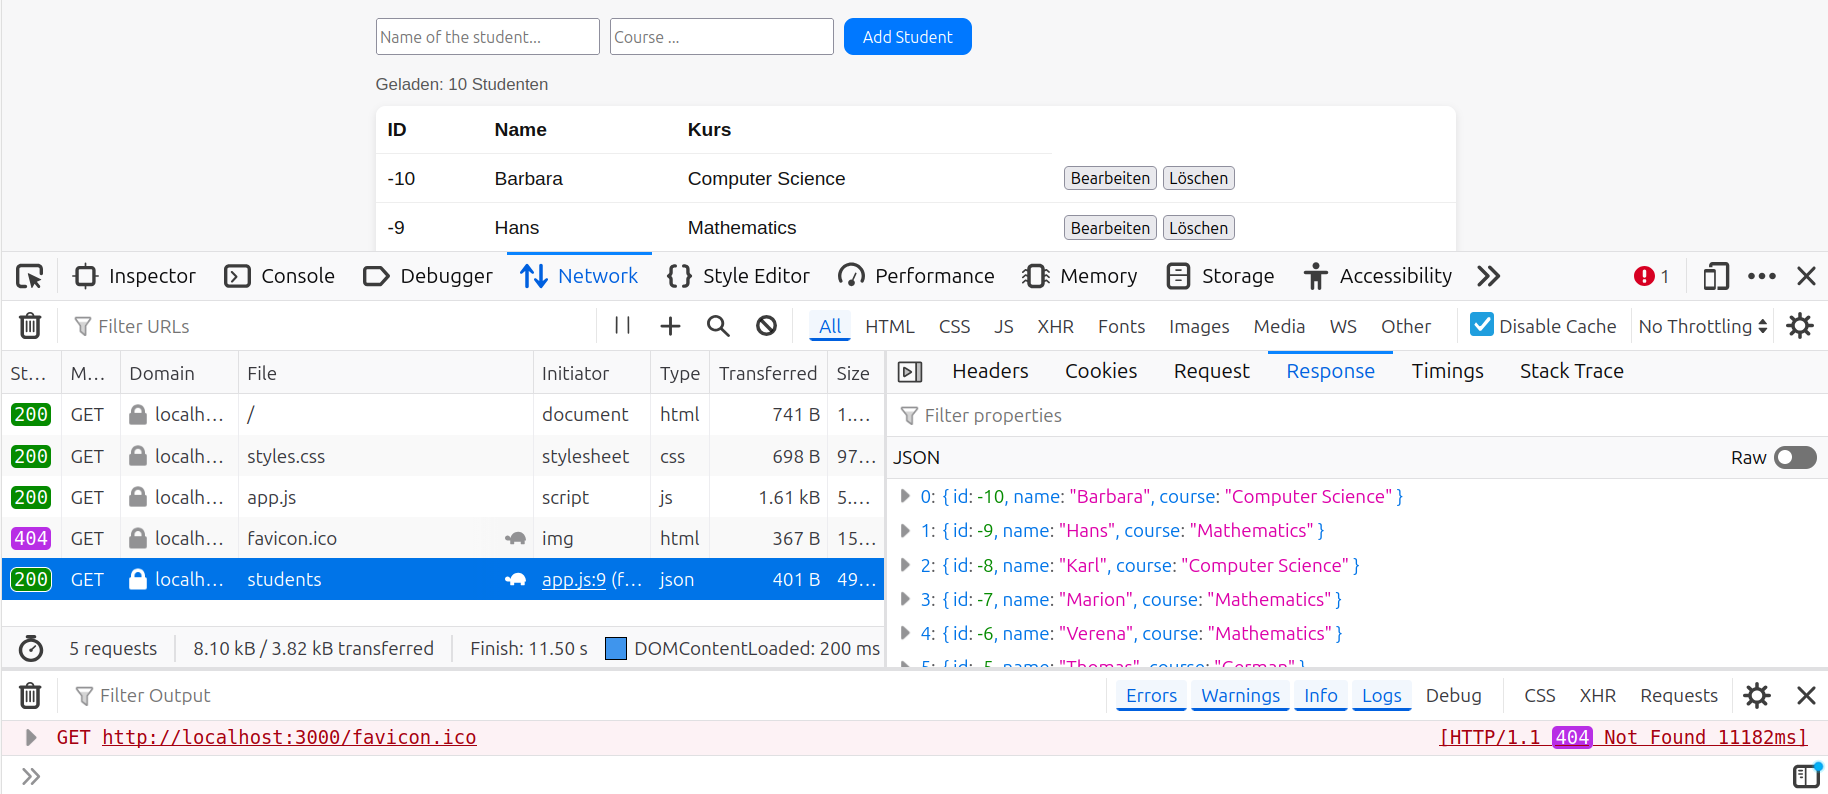Open network settings gear

(x=1800, y=326)
